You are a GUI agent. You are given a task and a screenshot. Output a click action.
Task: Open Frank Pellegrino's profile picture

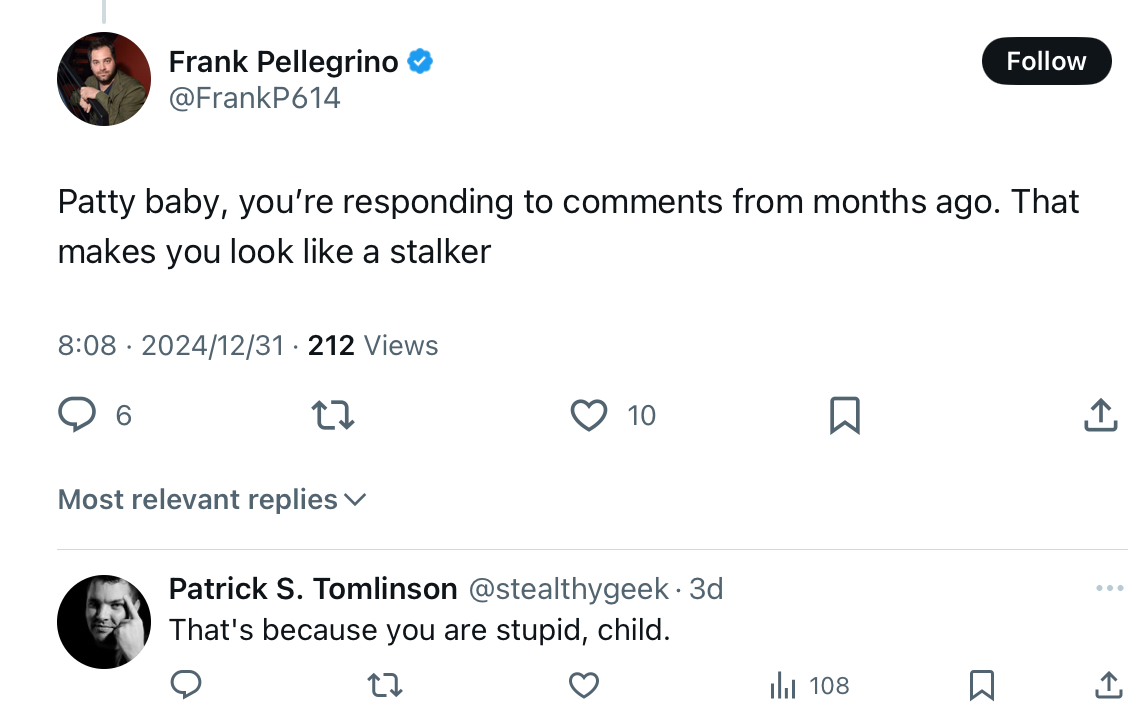(104, 79)
